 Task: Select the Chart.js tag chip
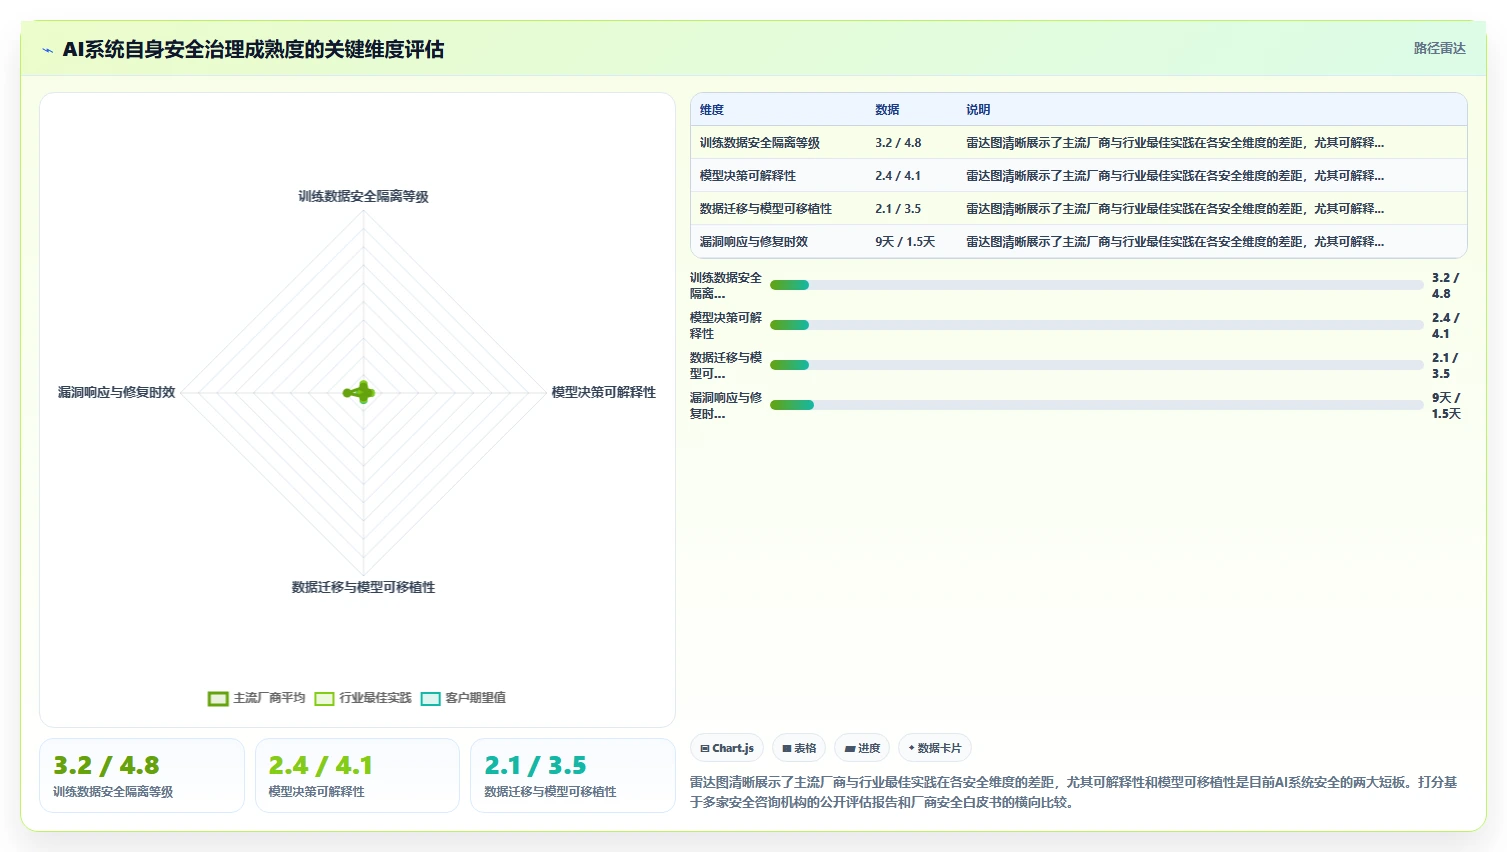pyautogui.click(x=727, y=748)
